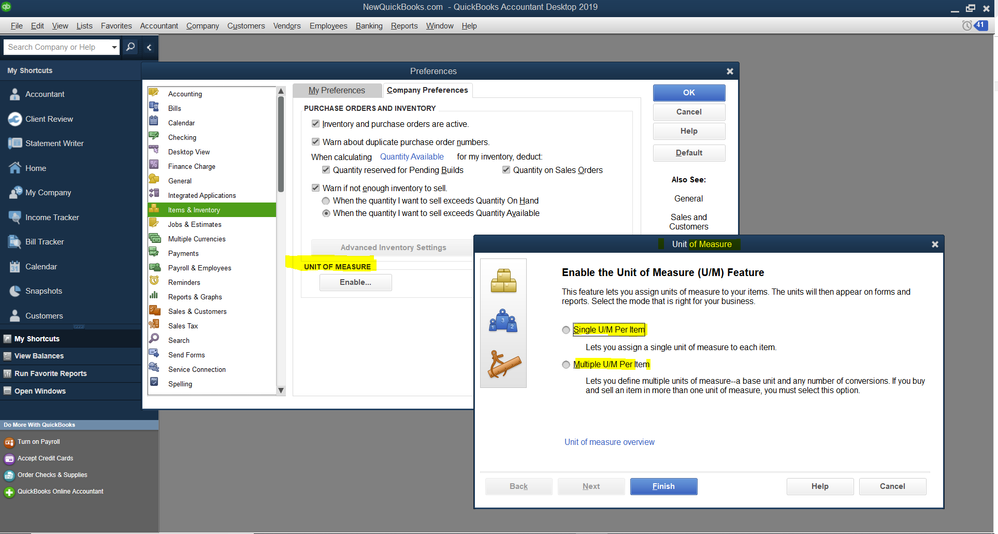
Task: Click Default button in Preferences
Action: (x=689, y=153)
